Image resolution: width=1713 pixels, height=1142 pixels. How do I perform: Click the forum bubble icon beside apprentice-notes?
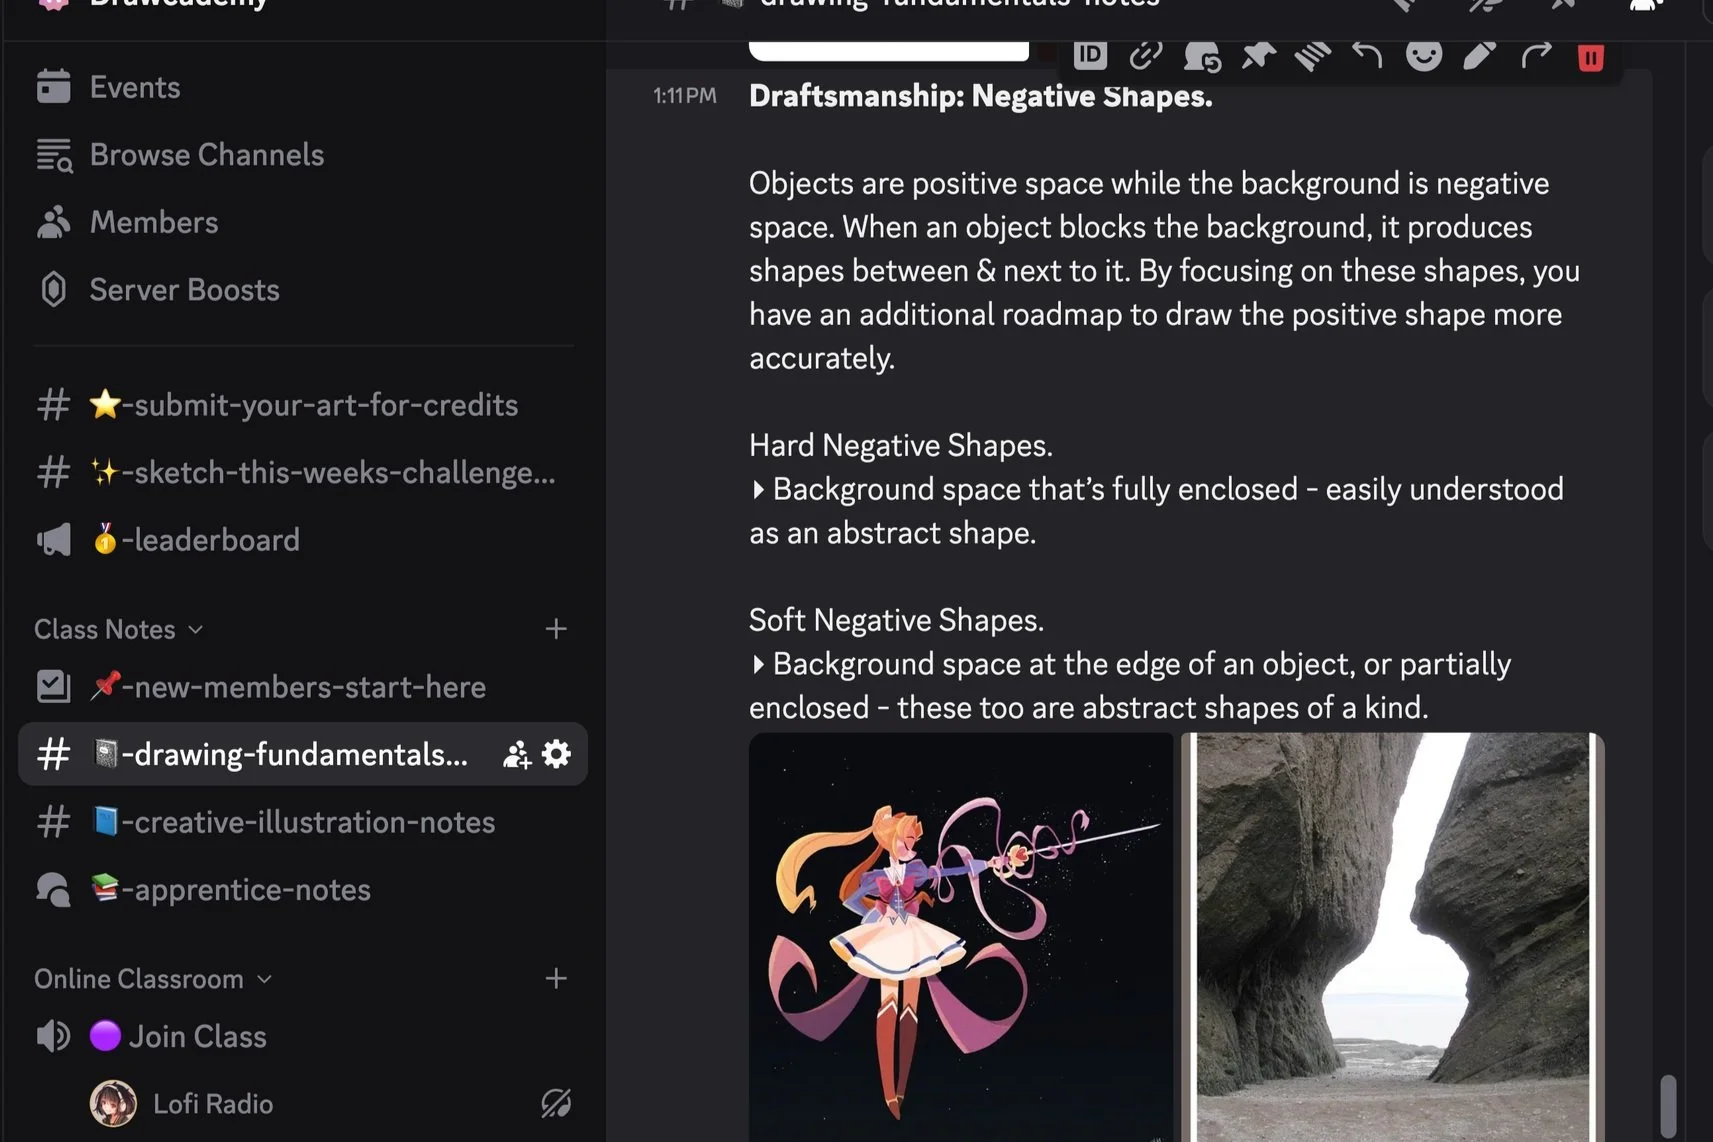click(53, 890)
